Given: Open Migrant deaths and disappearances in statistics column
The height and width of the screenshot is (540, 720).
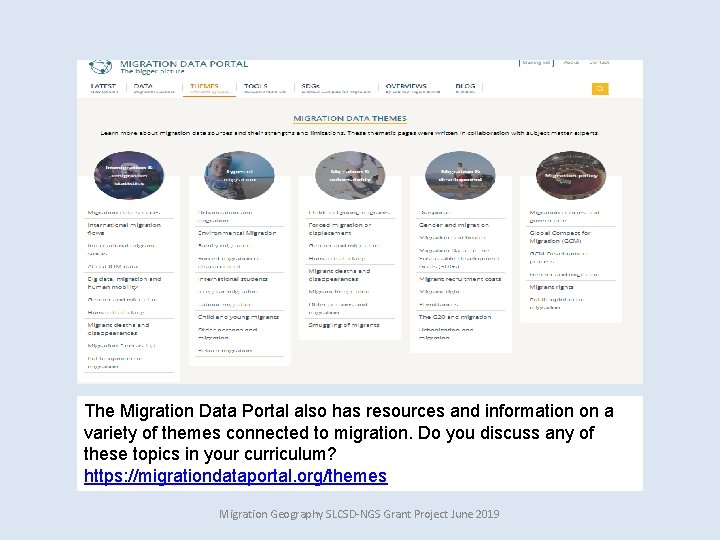Looking at the screenshot, I should click(118, 329).
